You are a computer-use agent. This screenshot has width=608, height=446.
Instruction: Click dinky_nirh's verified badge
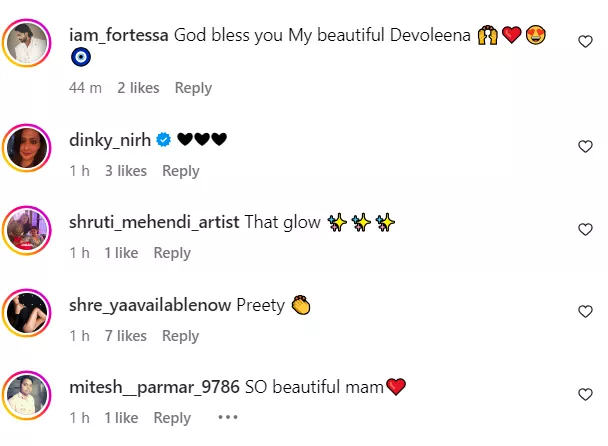[162, 140]
